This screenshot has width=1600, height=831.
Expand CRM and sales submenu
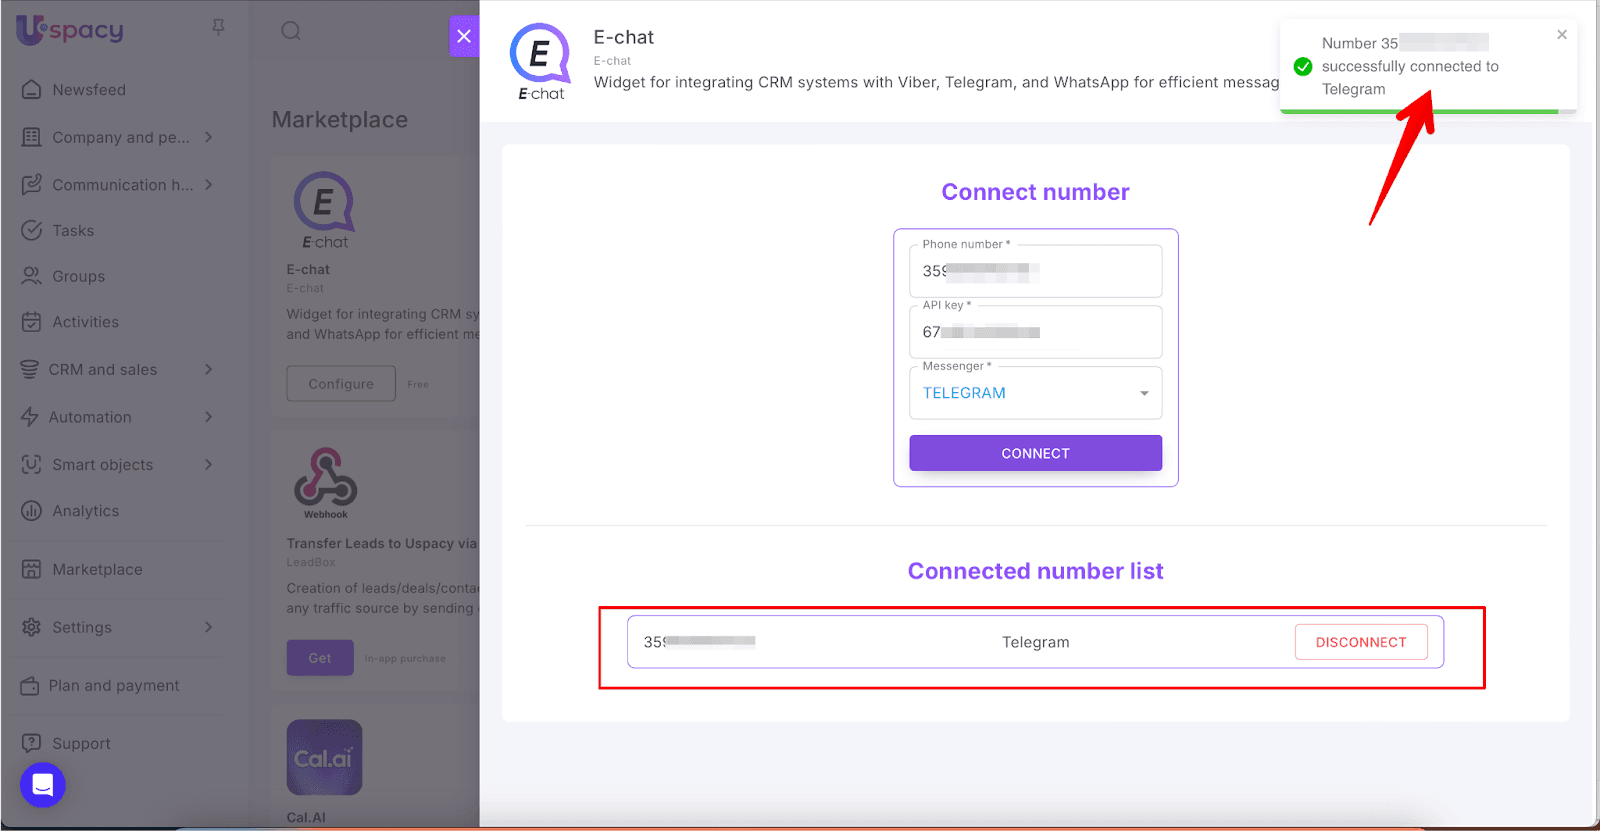pos(208,370)
